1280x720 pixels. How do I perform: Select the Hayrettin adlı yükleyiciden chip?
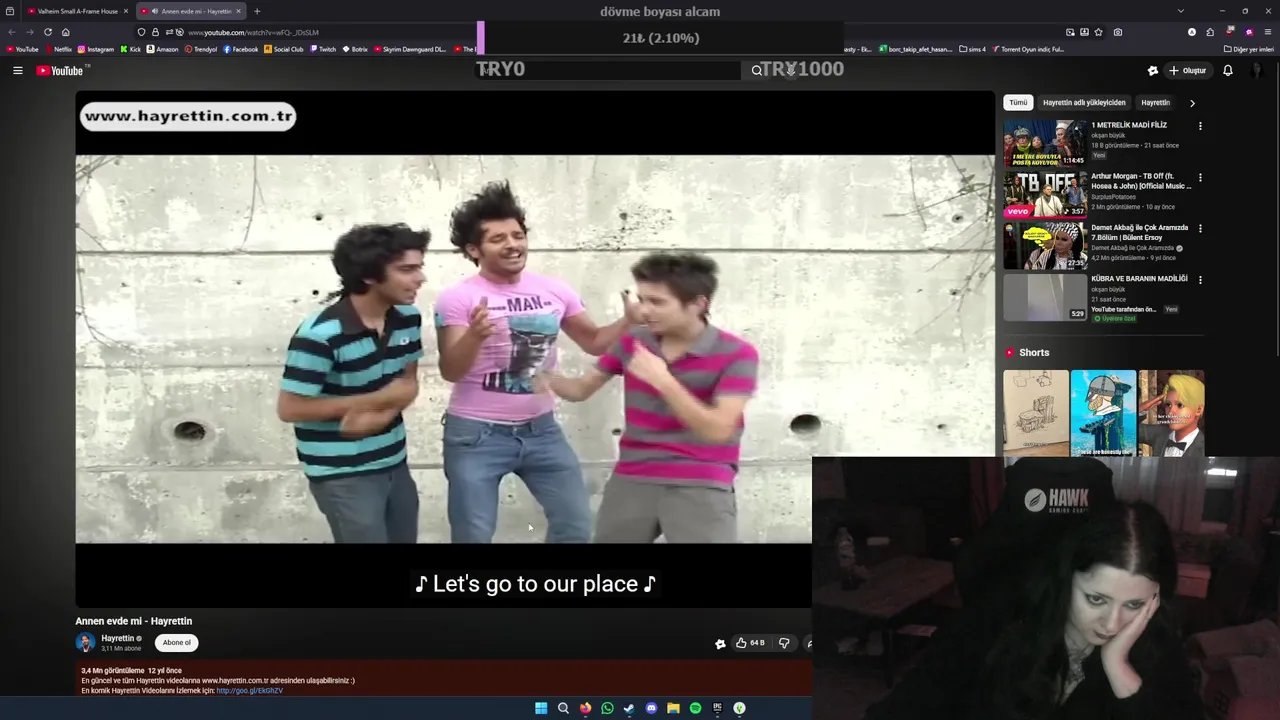click(1084, 102)
